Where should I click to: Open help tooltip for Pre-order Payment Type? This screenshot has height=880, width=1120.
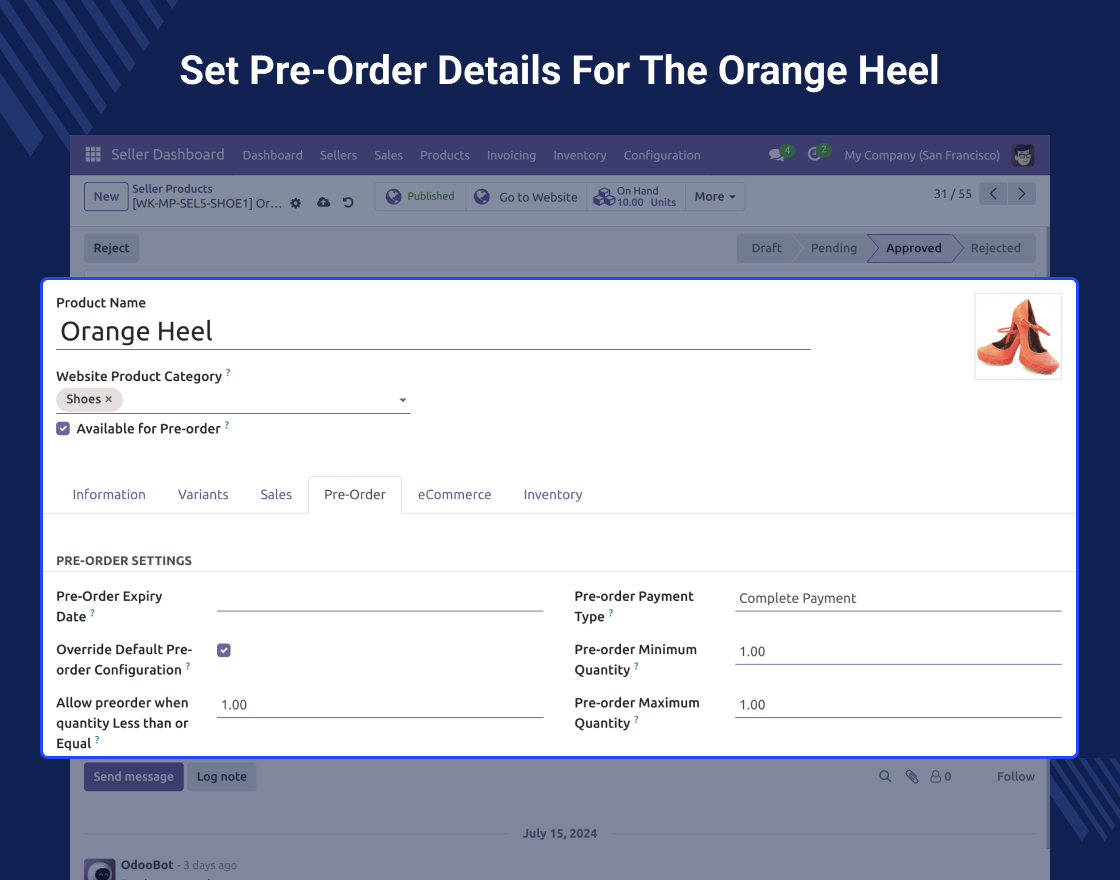pyautogui.click(x=611, y=613)
